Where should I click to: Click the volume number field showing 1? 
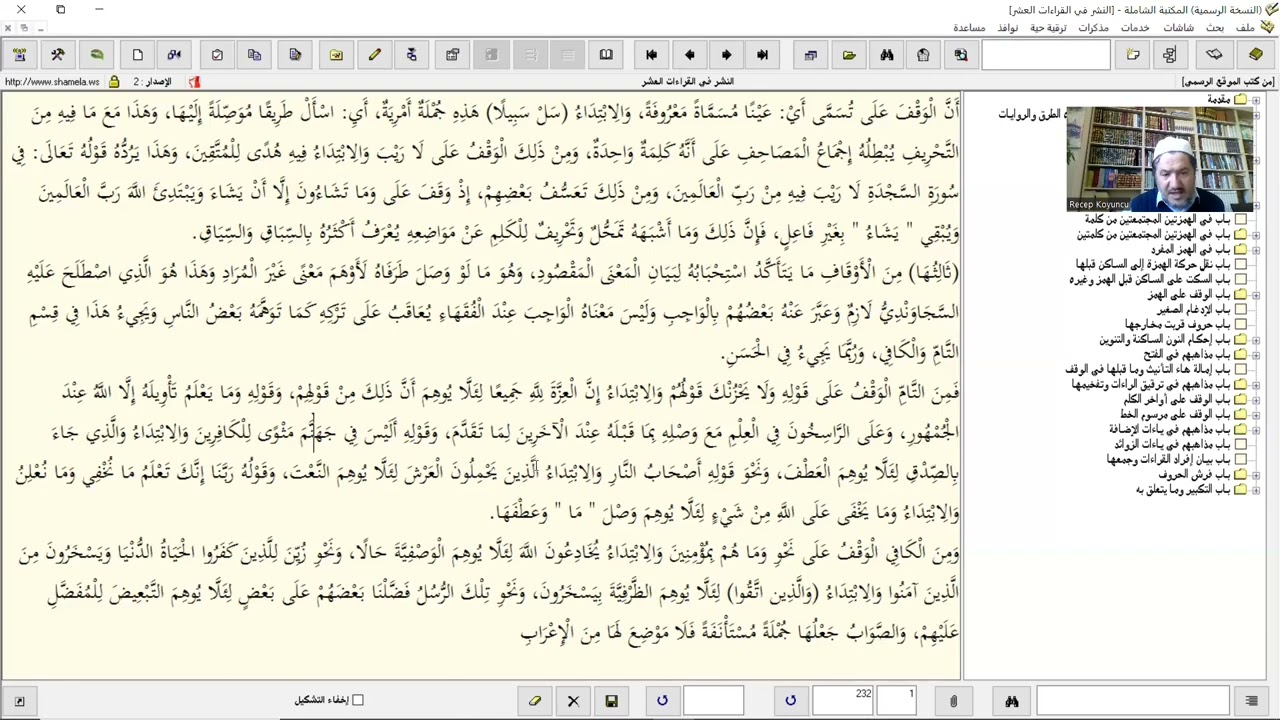coord(898,701)
